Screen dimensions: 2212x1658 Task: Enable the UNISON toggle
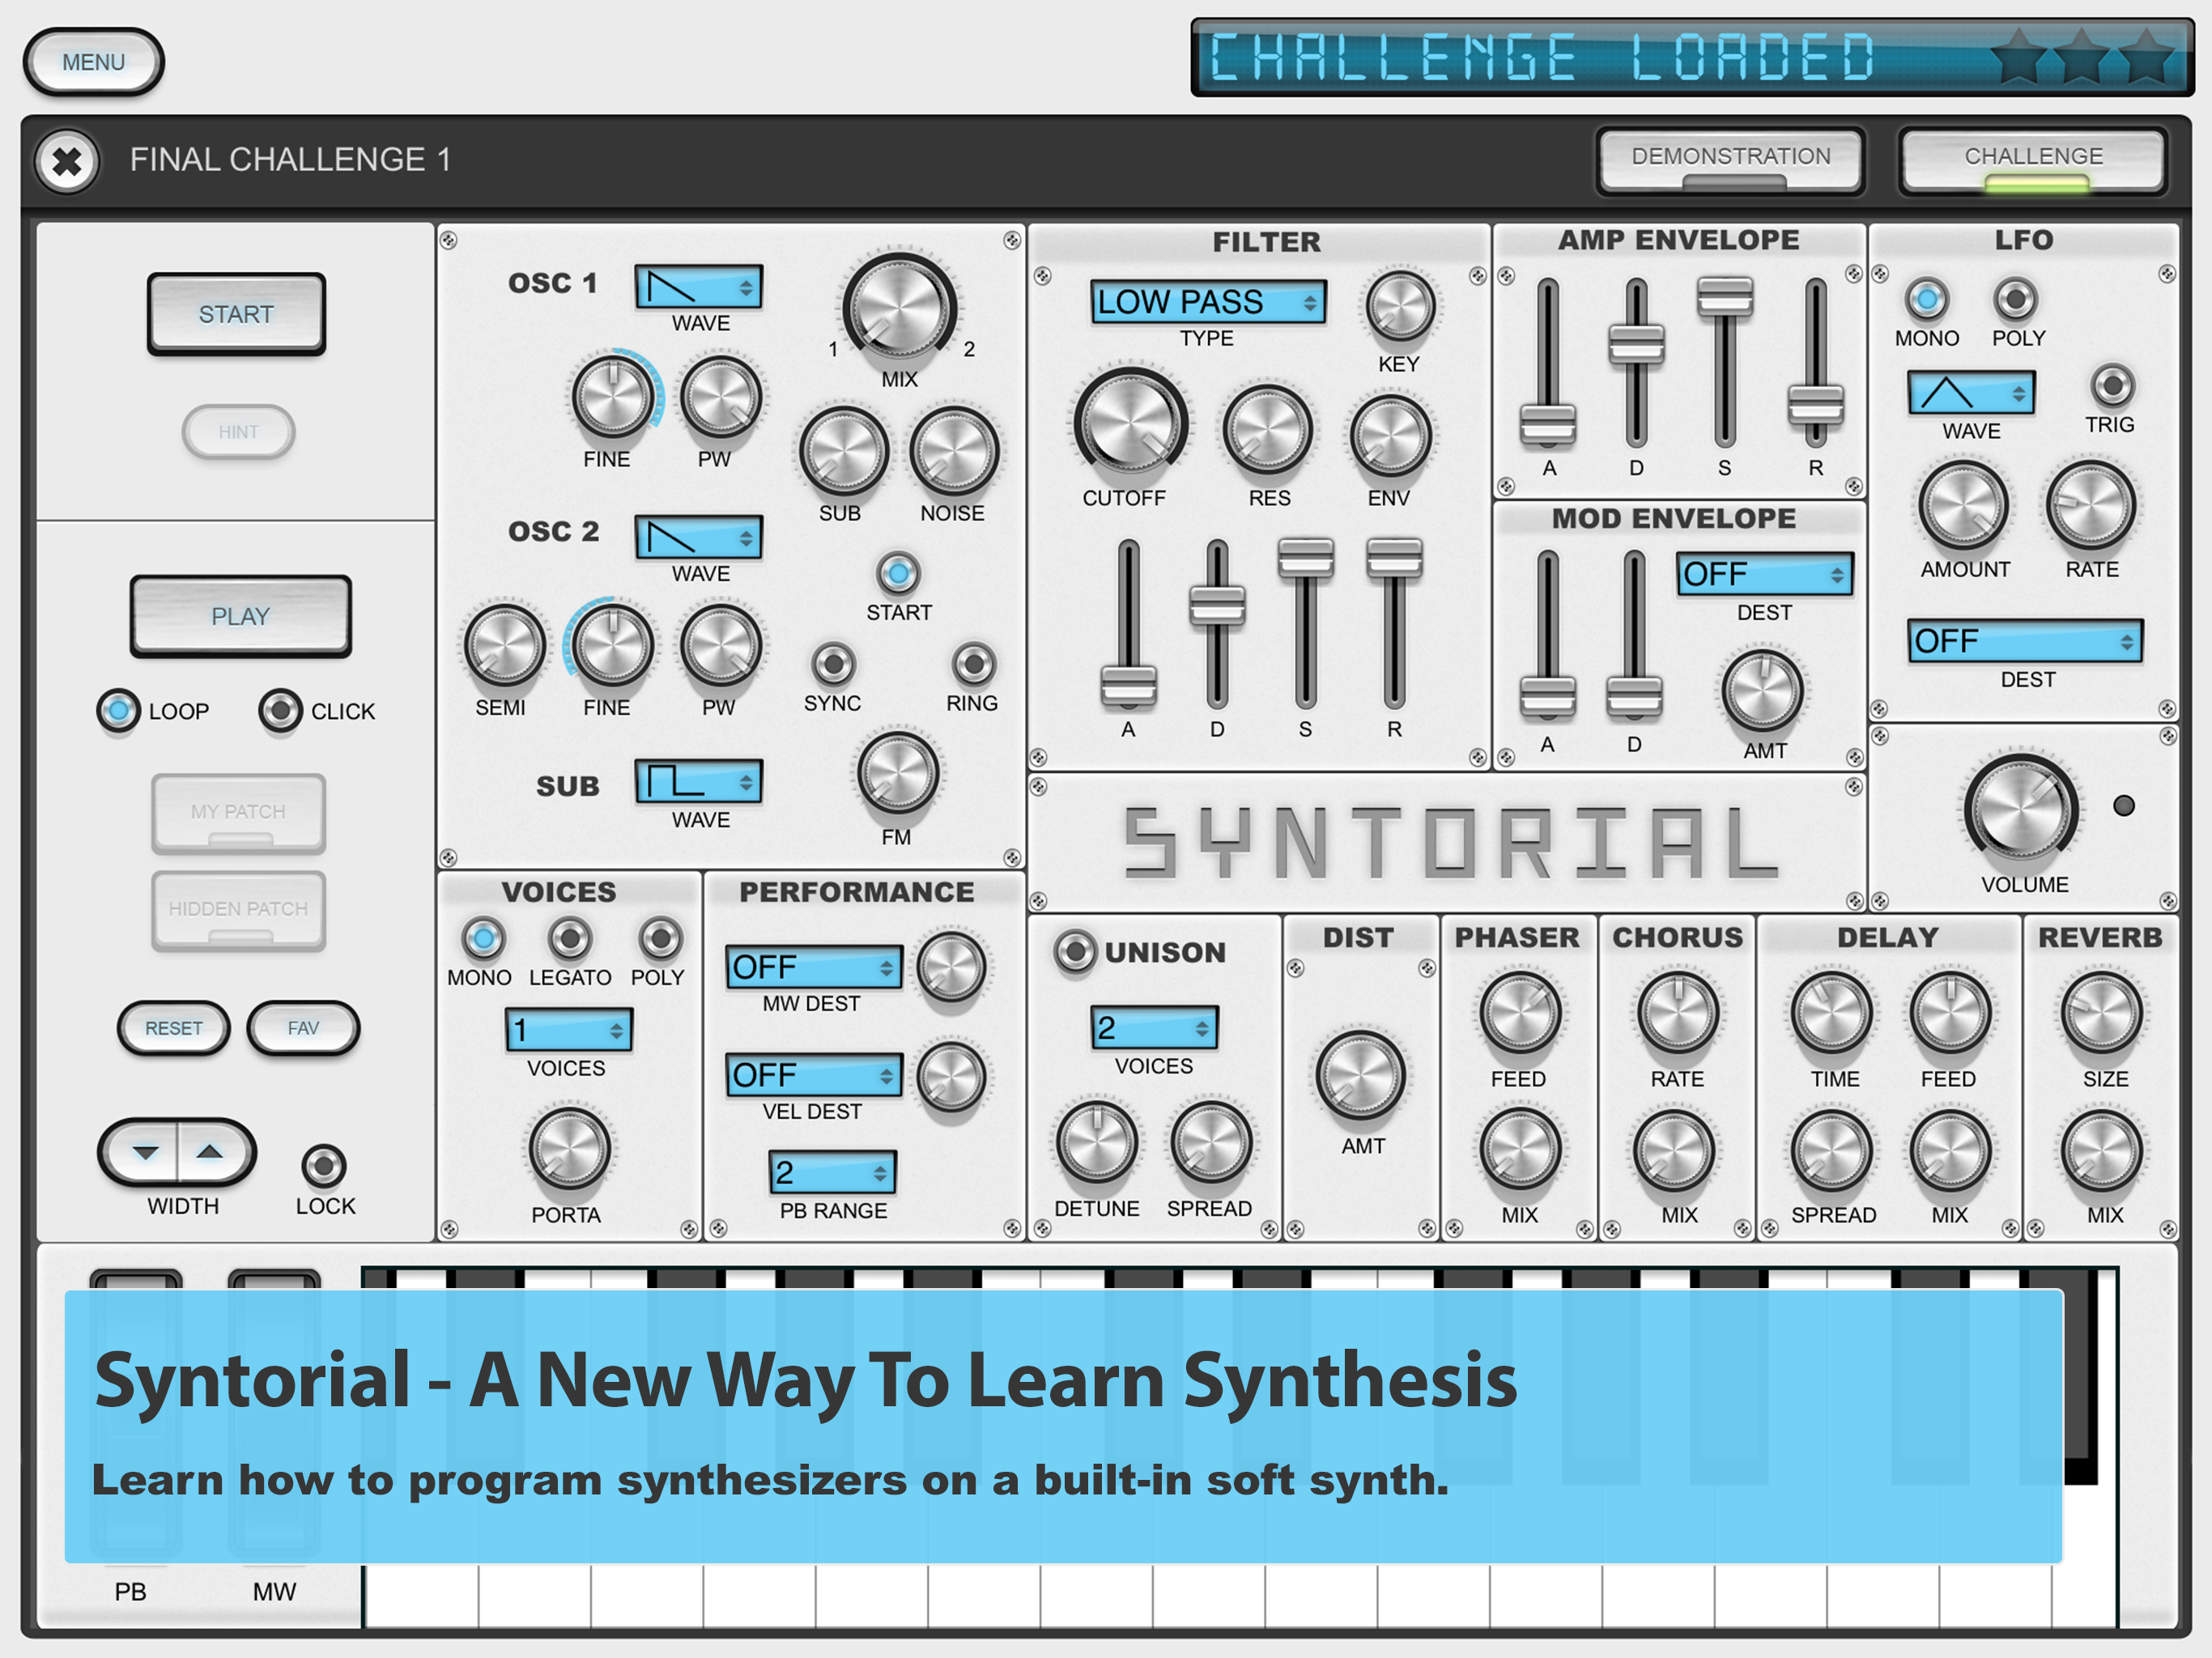pos(1076,951)
